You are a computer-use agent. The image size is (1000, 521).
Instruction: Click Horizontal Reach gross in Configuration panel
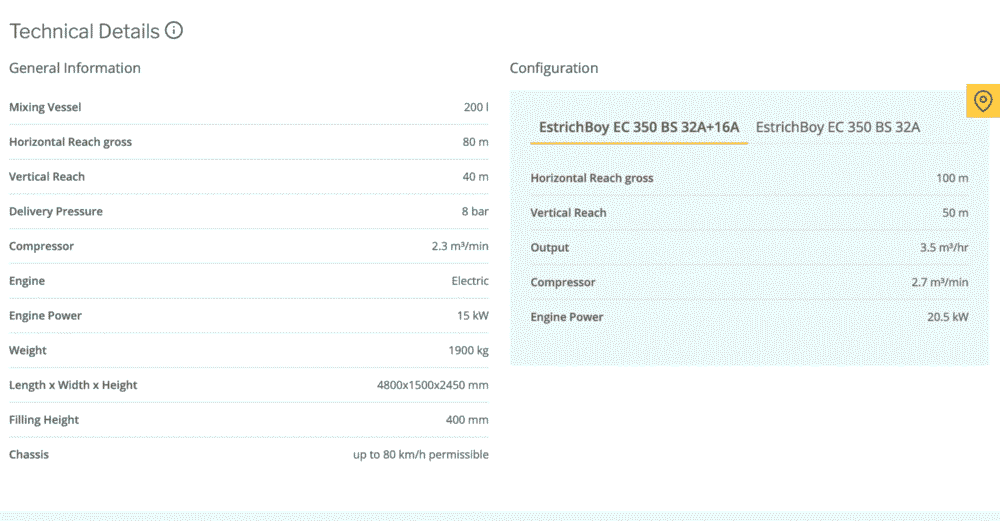(x=592, y=178)
